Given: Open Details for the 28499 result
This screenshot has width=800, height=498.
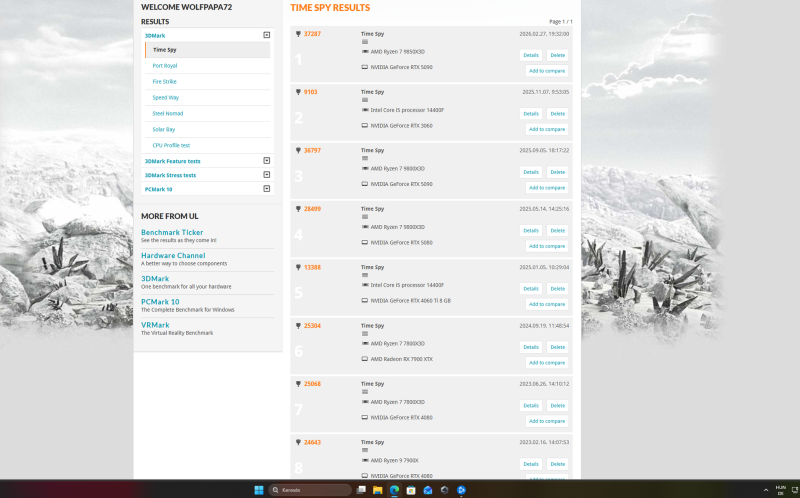Looking at the screenshot, I should 531,231.
